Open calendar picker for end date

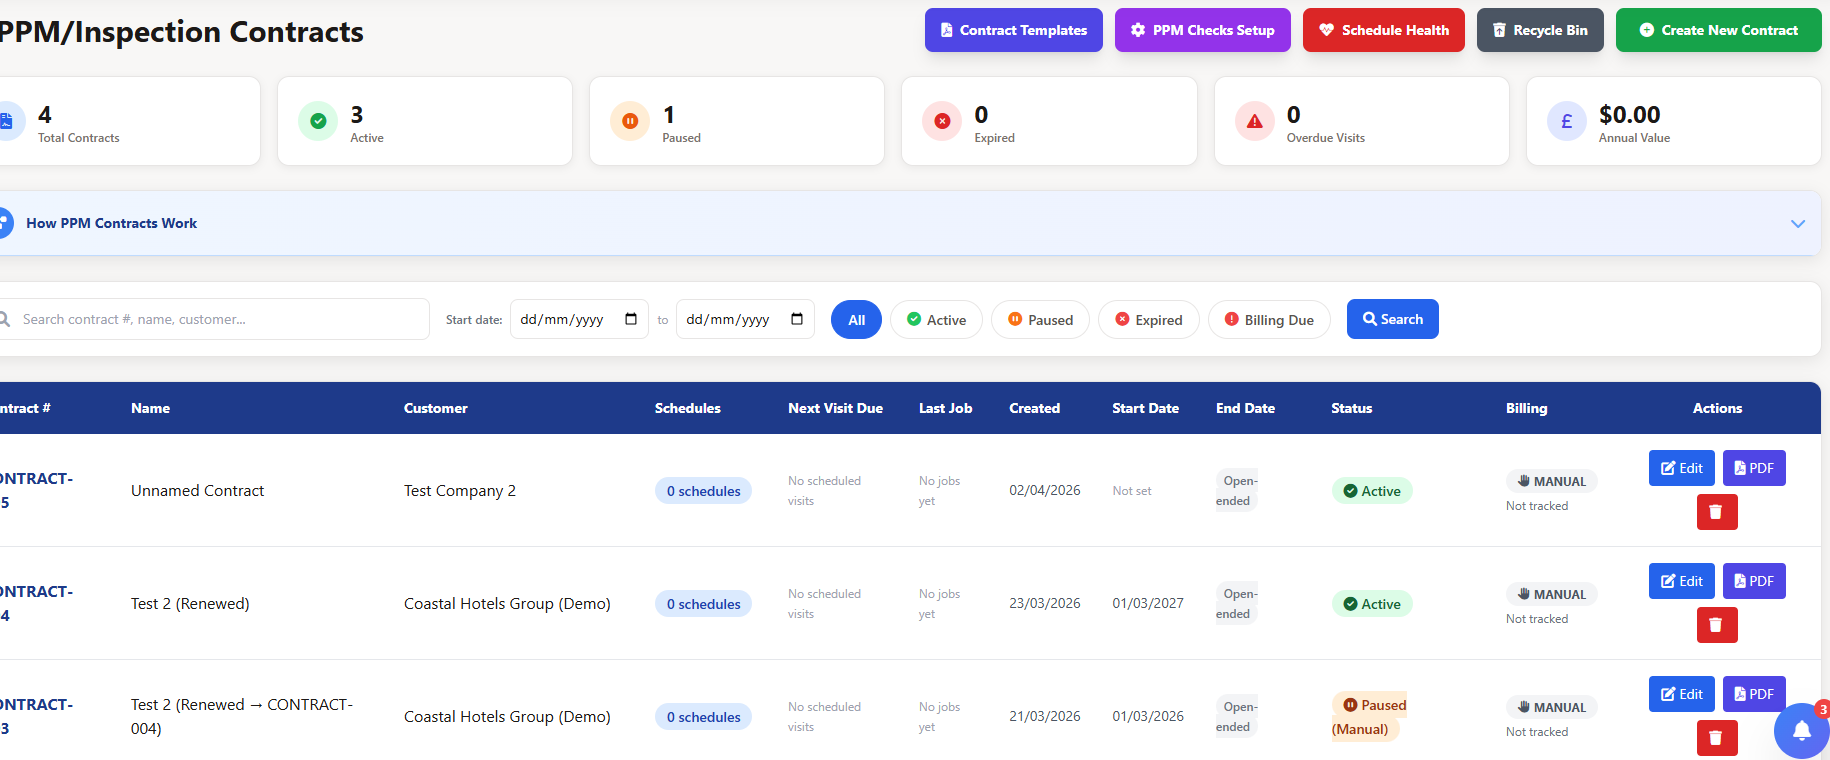797,319
